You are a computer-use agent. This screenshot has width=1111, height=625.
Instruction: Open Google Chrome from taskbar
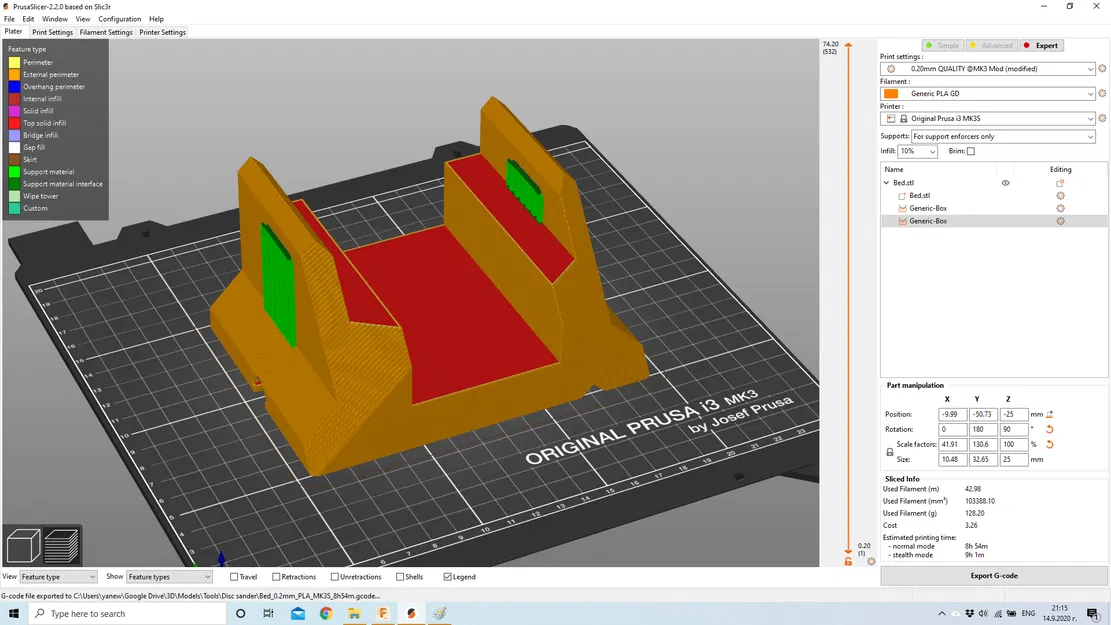pyautogui.click(x=326, y=614)
